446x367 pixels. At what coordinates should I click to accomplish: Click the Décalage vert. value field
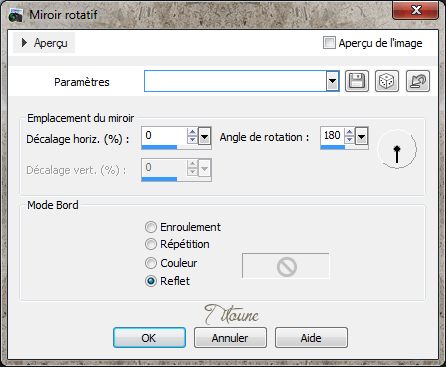click(x=165, y=167)
